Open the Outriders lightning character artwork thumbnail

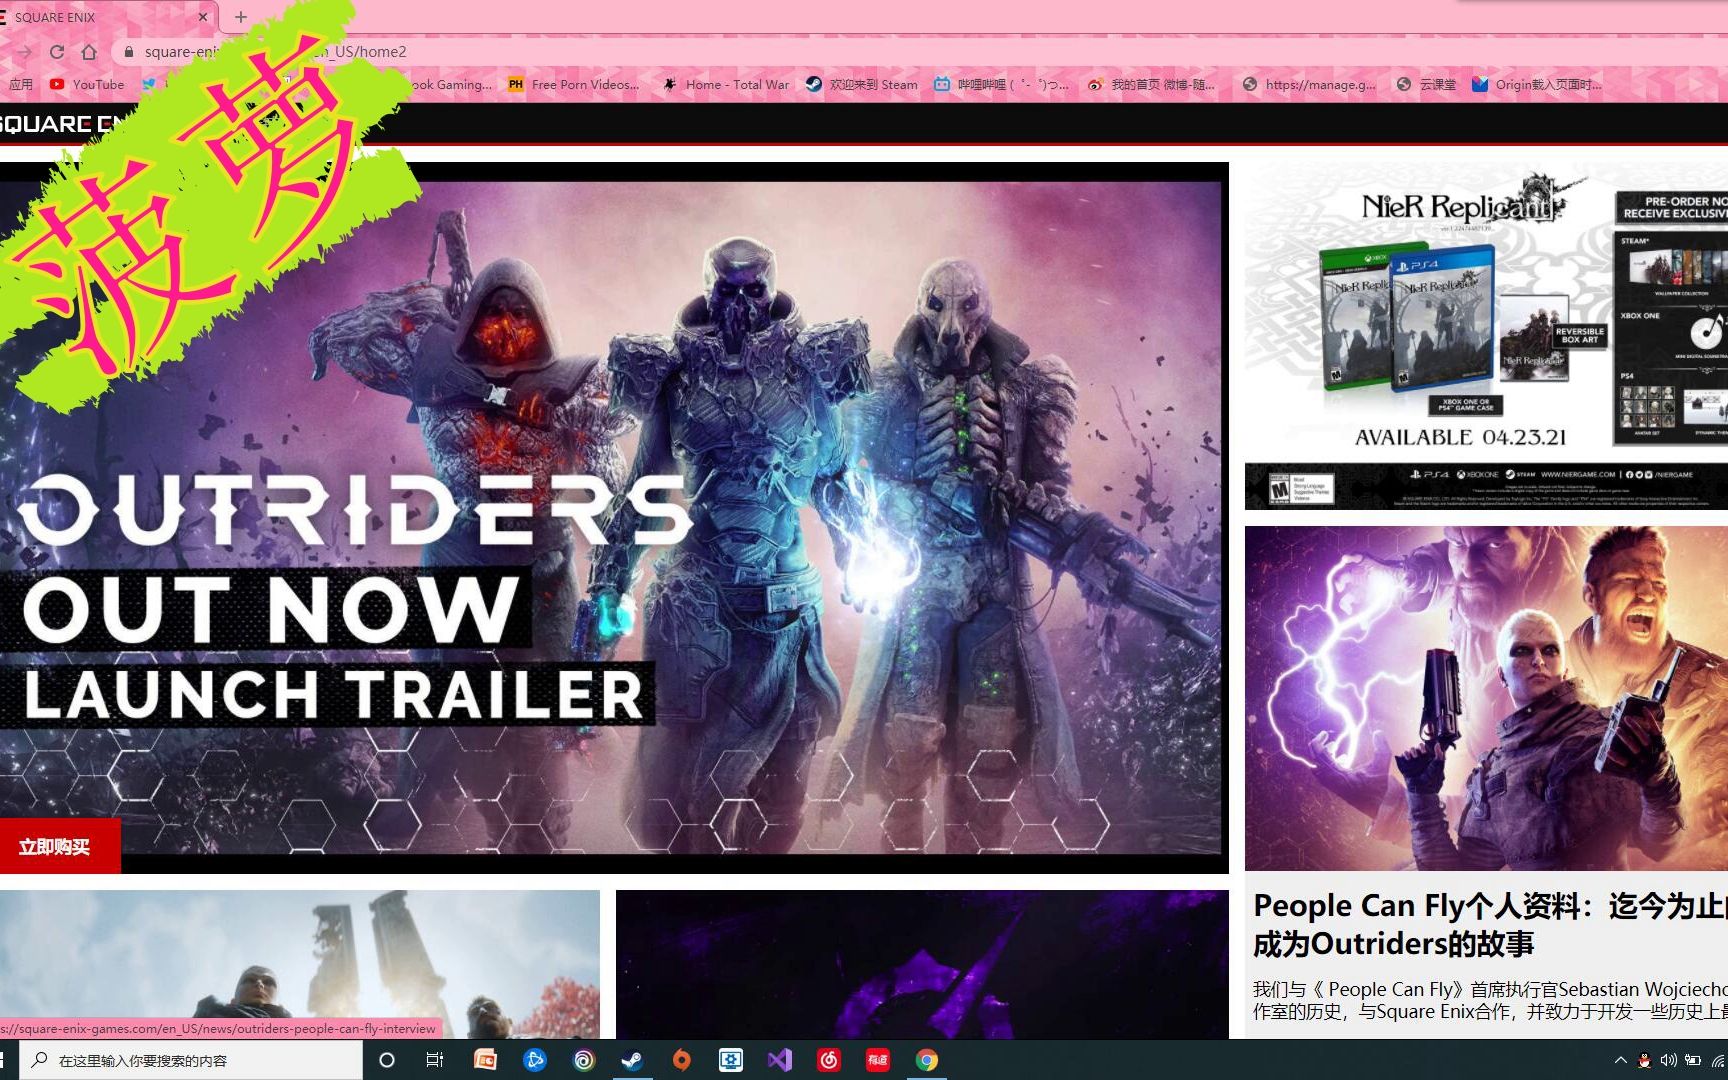[1486, 698]
